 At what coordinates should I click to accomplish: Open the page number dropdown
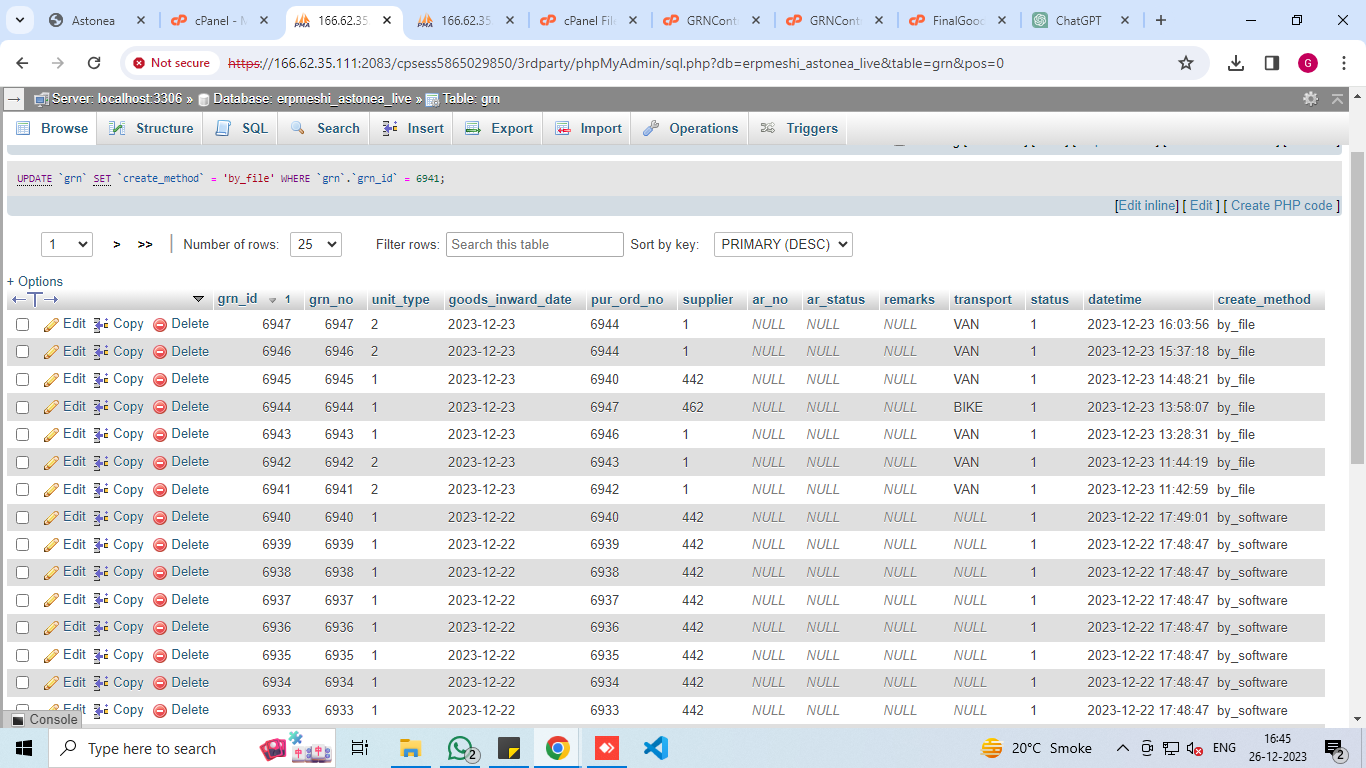pos(67,244)
